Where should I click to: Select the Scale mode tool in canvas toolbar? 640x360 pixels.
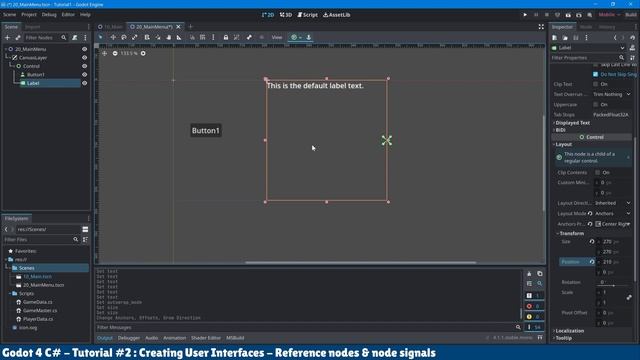pyautogui.click(x=135, y=37)
